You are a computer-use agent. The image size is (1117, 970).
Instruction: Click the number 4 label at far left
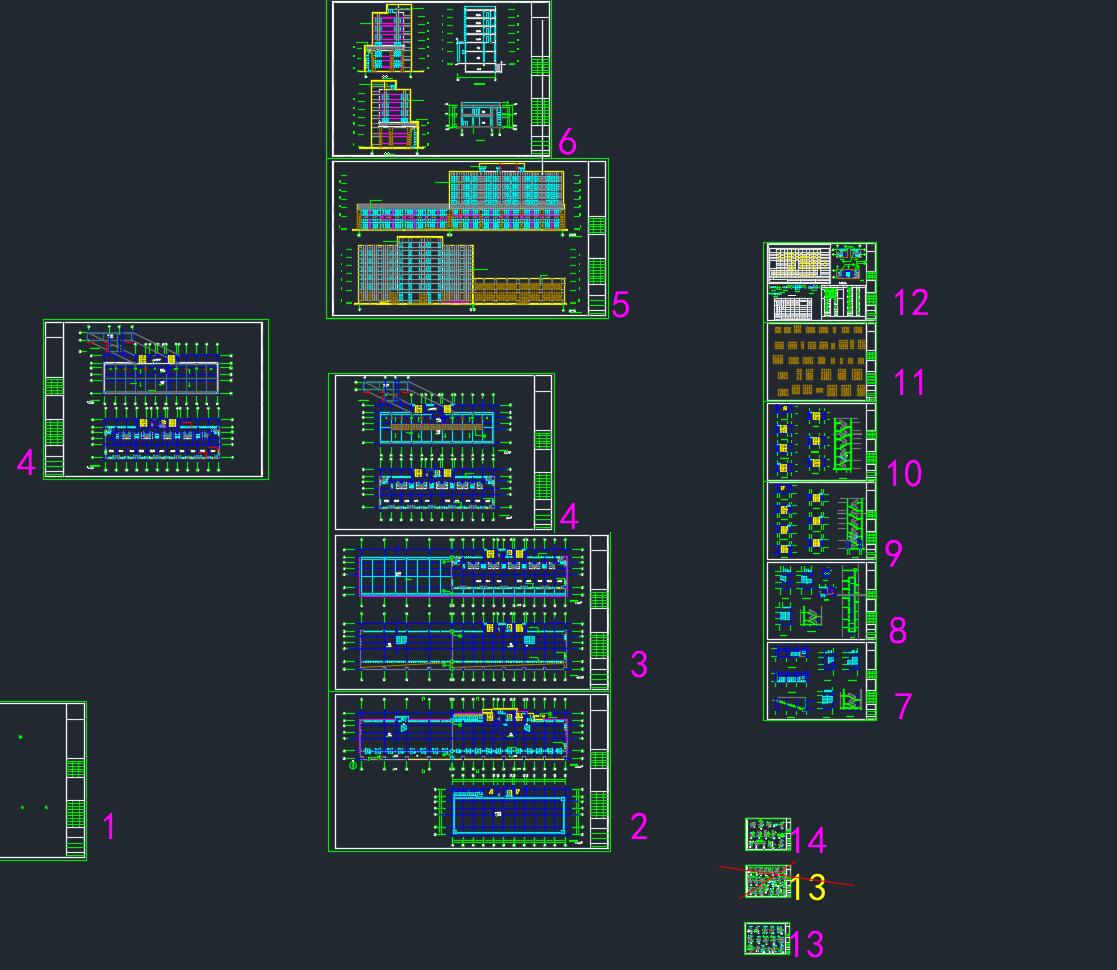pyautogui.click(x=26, y=463)
